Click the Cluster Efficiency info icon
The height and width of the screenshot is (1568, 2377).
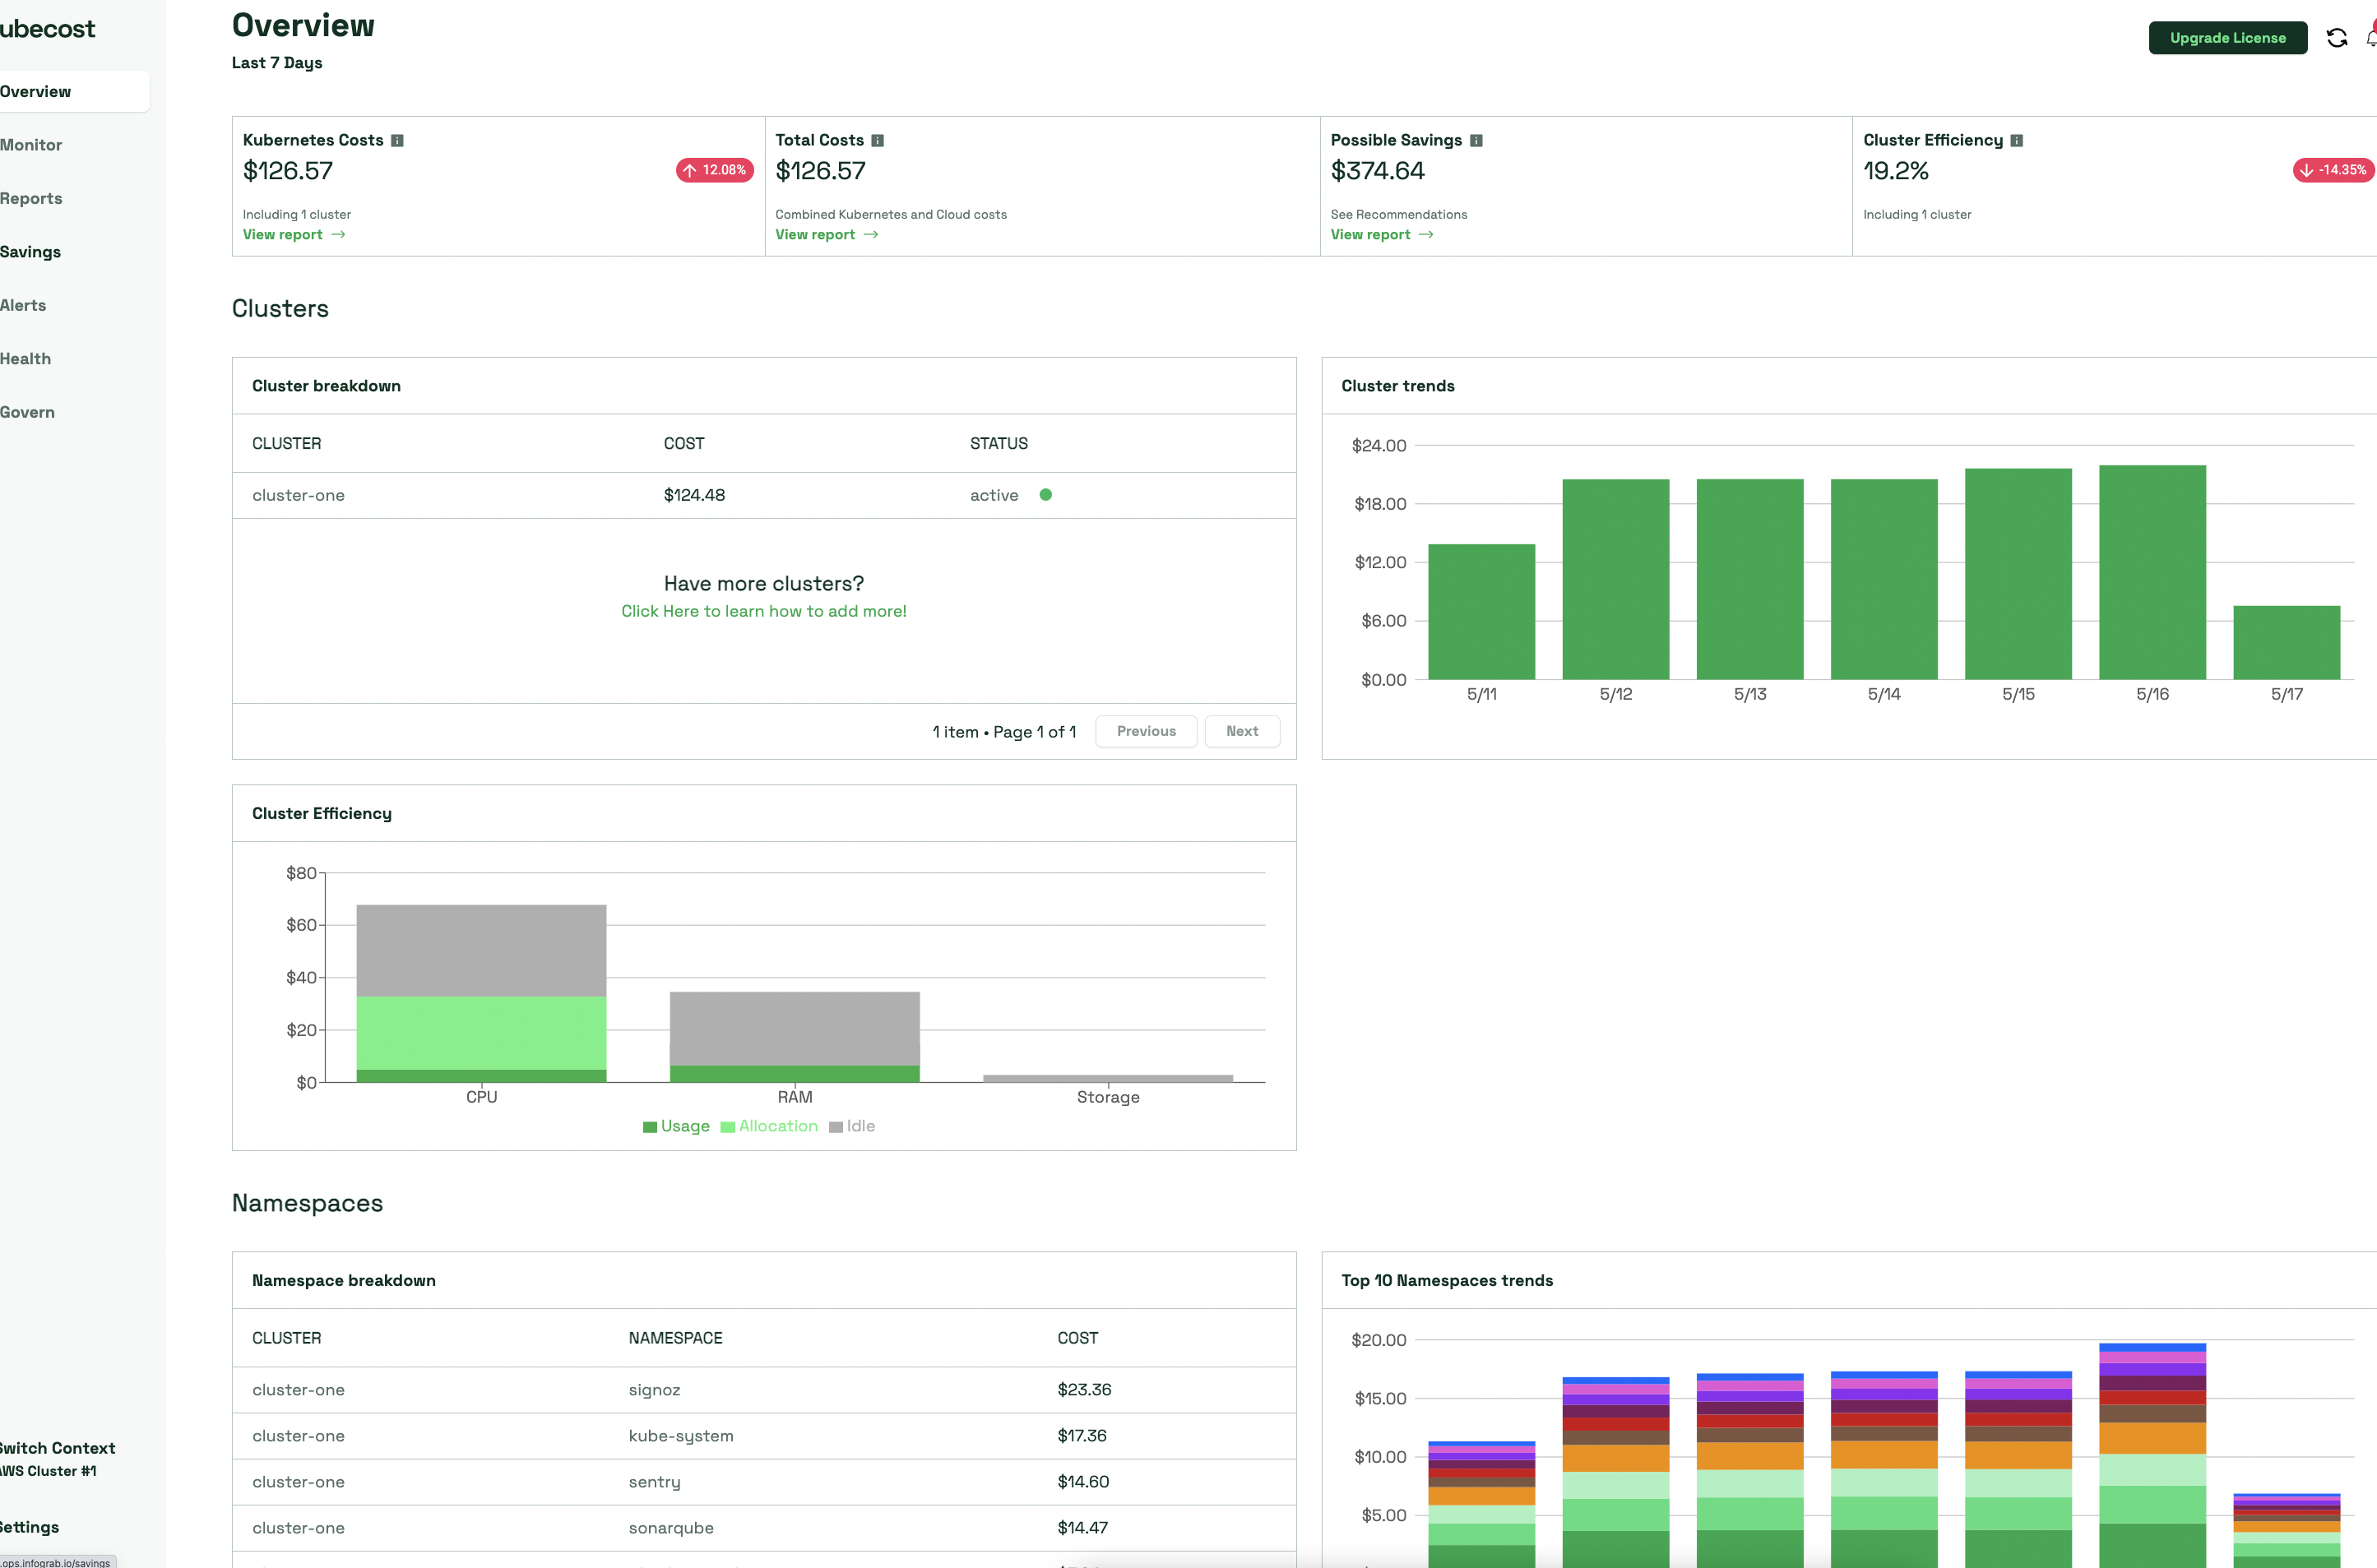[2016, 141]
